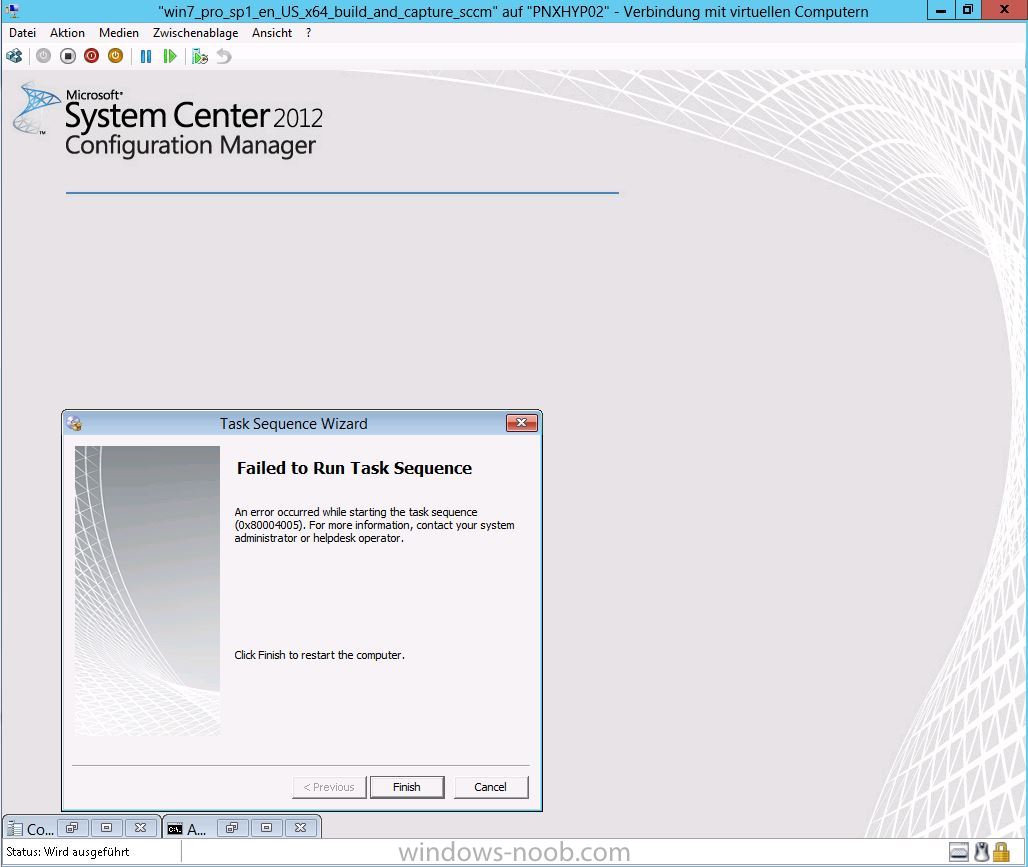Maximize the minimized A... command window
This screenshot has width=1028, height=867.
pyautogui.click(x=266, y=828)
